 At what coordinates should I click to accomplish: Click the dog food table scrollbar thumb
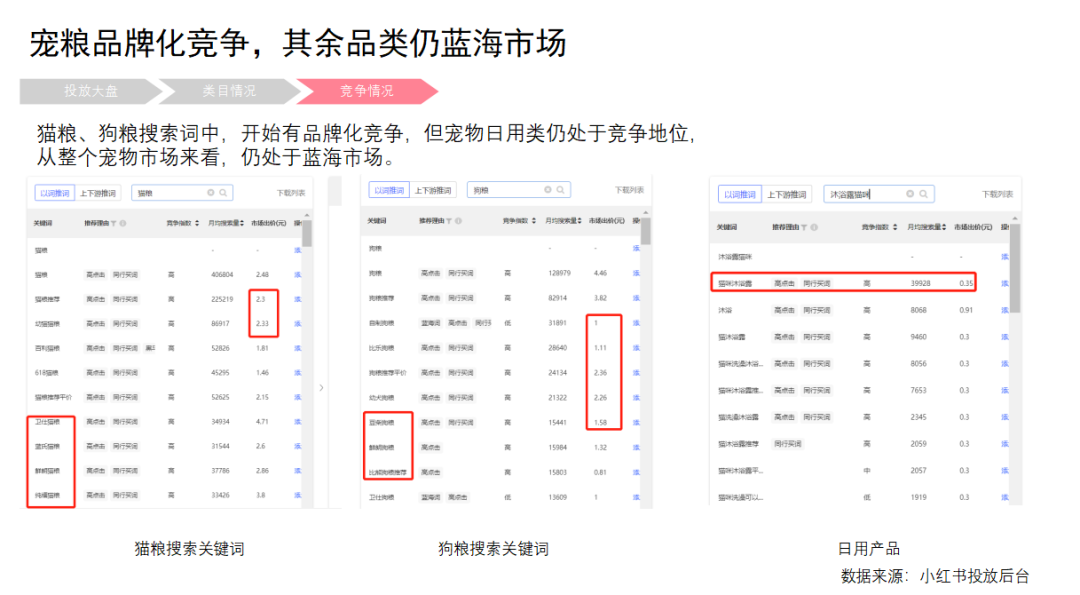click(645, 231)
